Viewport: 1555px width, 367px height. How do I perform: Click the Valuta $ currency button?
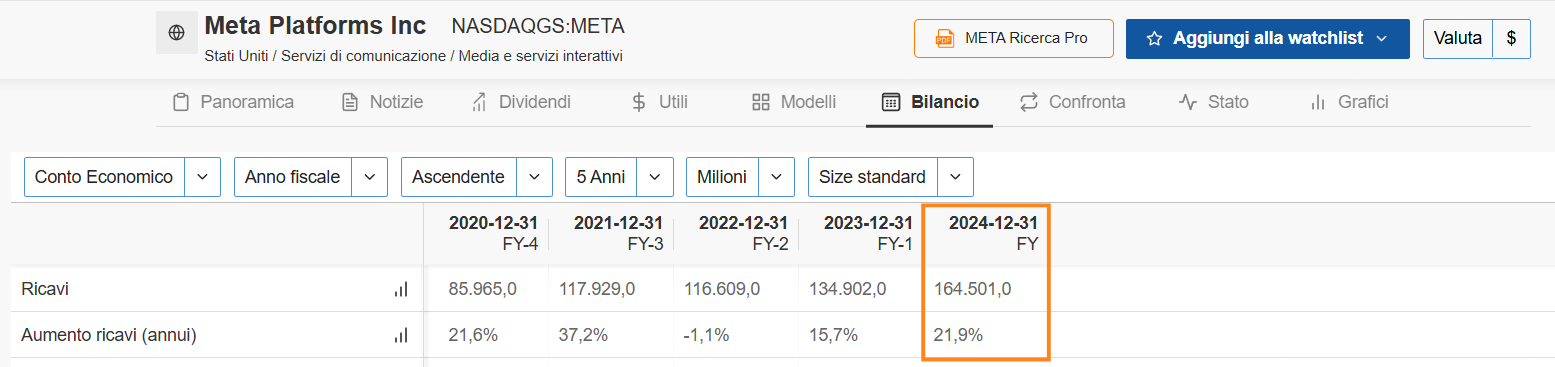(1477, 38)
